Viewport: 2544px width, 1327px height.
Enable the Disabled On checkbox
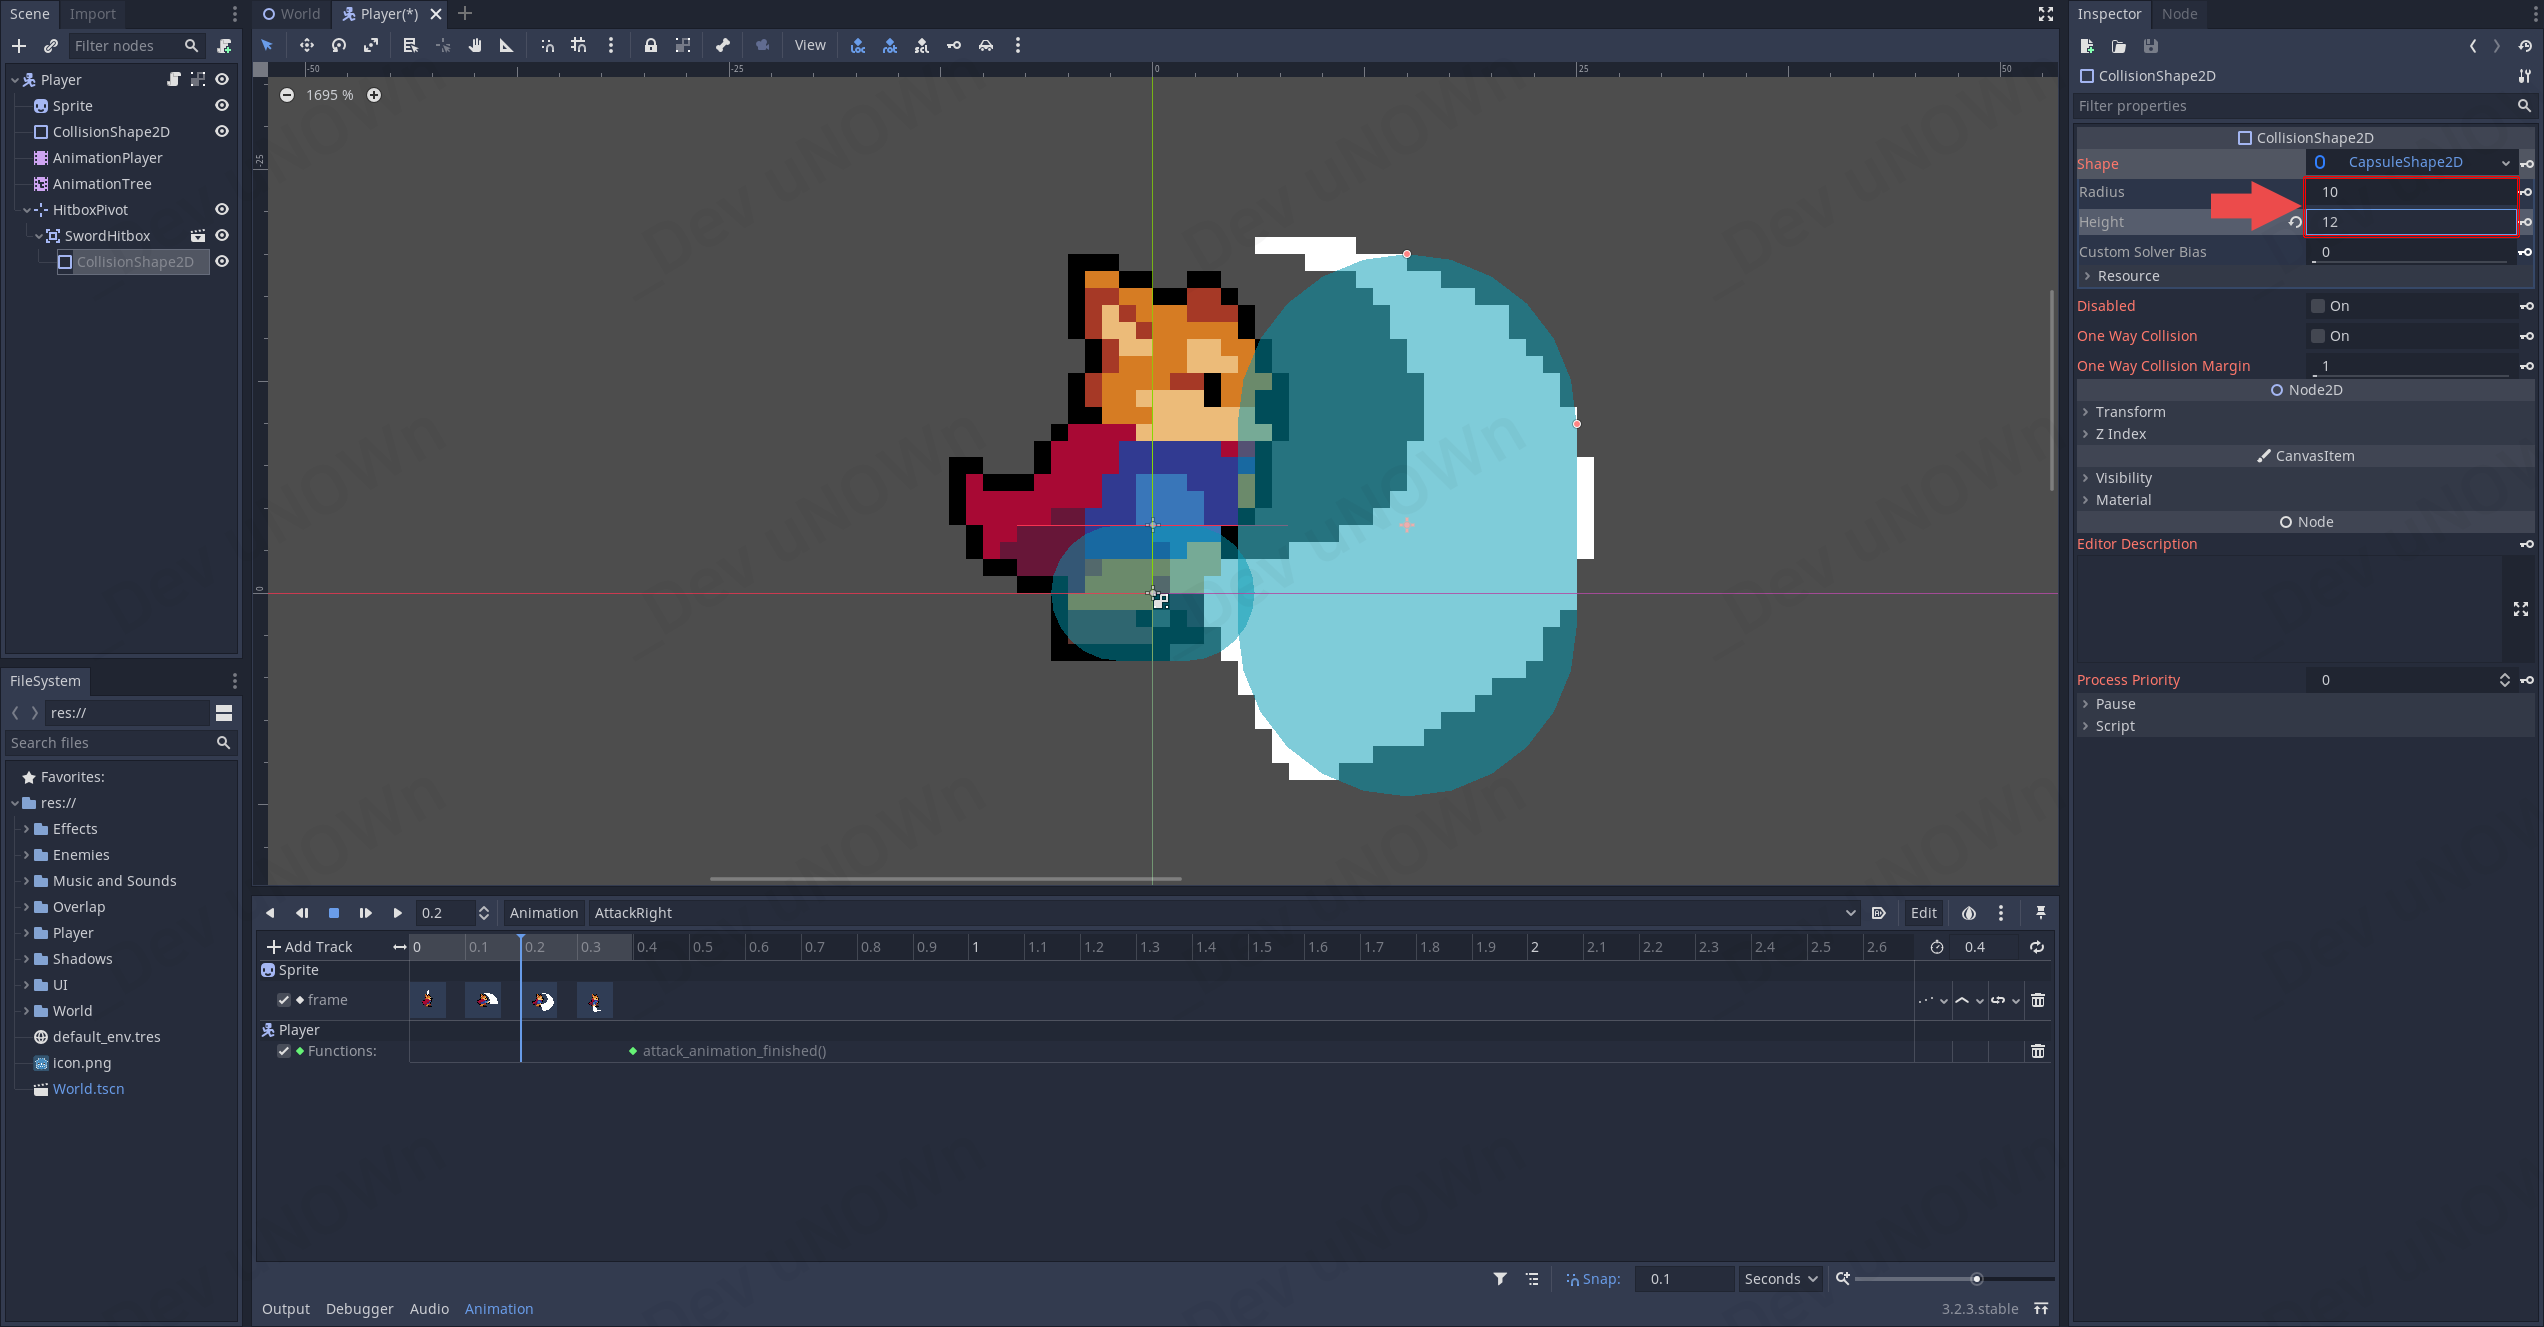2318,306
